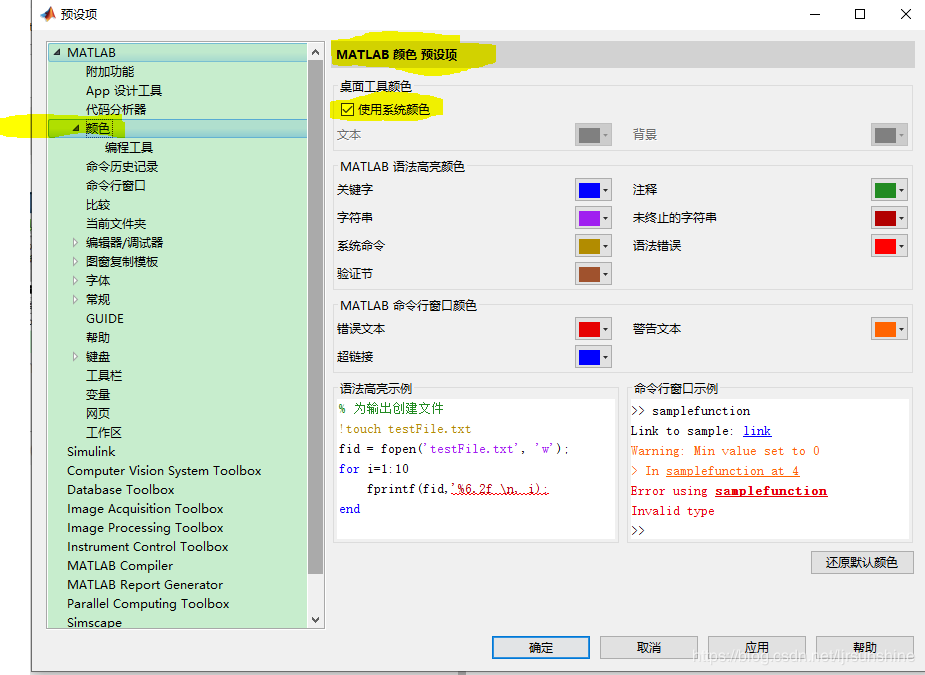Click the 帮助 button at bottom
925x675 pixels.
865,647
